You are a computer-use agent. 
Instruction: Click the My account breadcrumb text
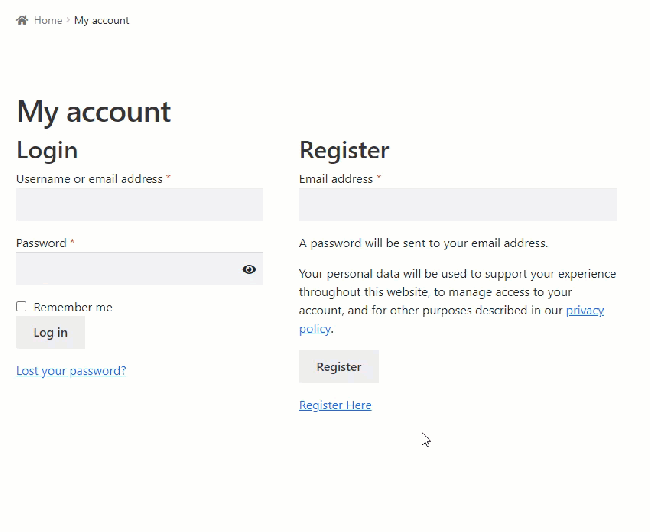coord(102,20)
